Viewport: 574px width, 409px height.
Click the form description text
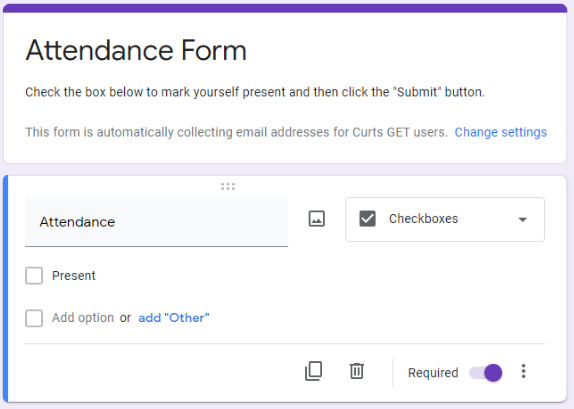255,92
